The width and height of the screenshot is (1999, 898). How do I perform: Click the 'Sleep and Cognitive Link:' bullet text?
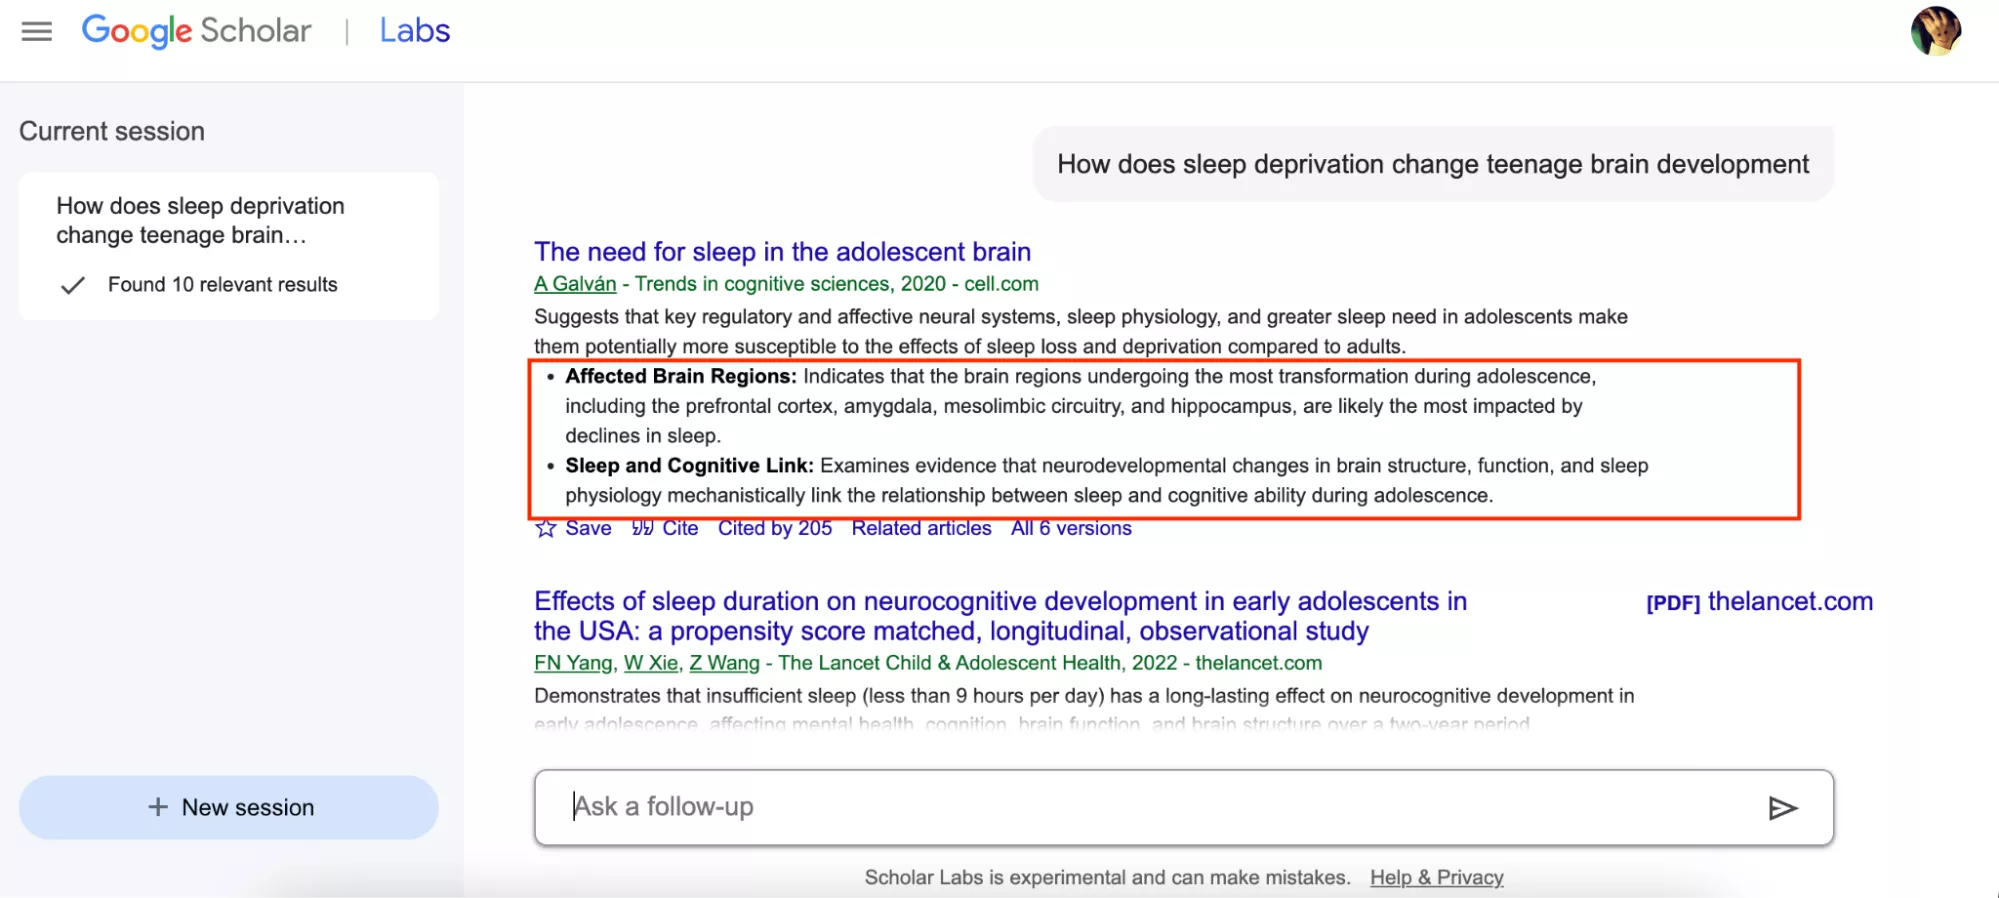point(690,466)
